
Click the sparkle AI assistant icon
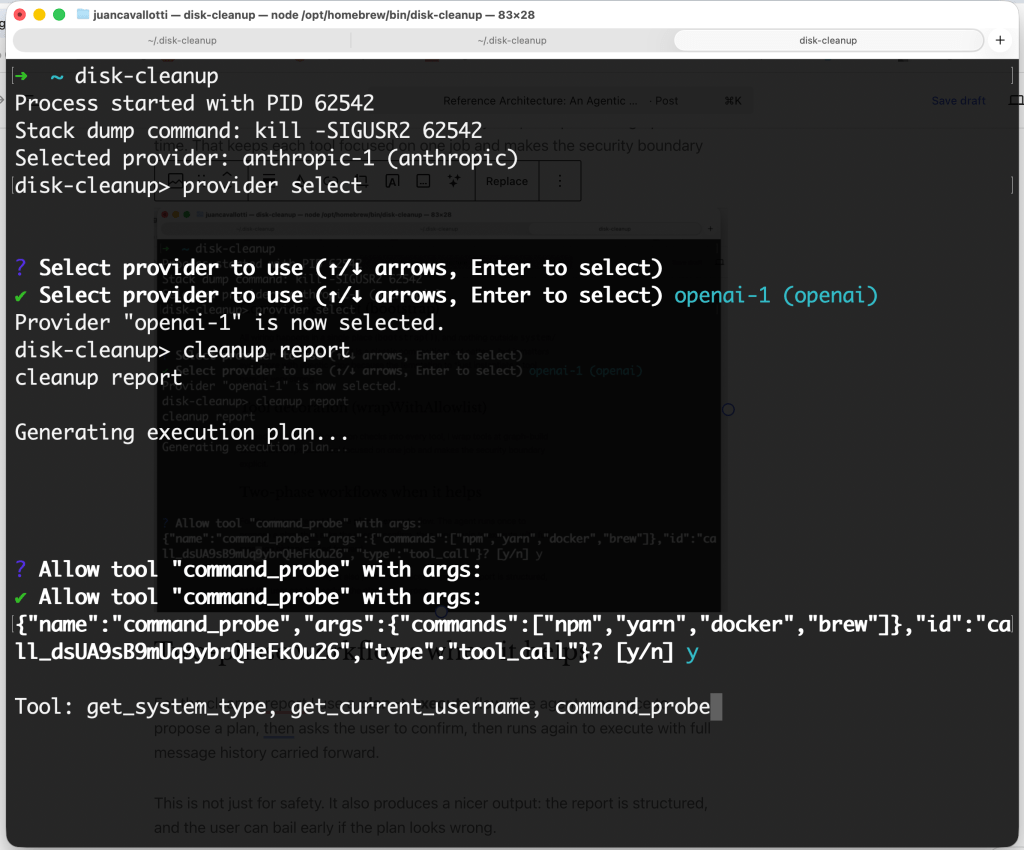pyautogui.click(x=454, y=181)
